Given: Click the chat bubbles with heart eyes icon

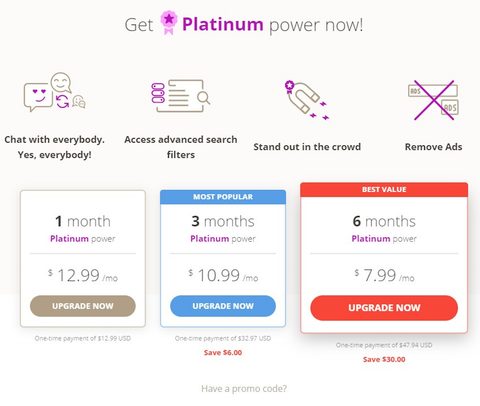Looking at the screenshot, I should point(55,92).
